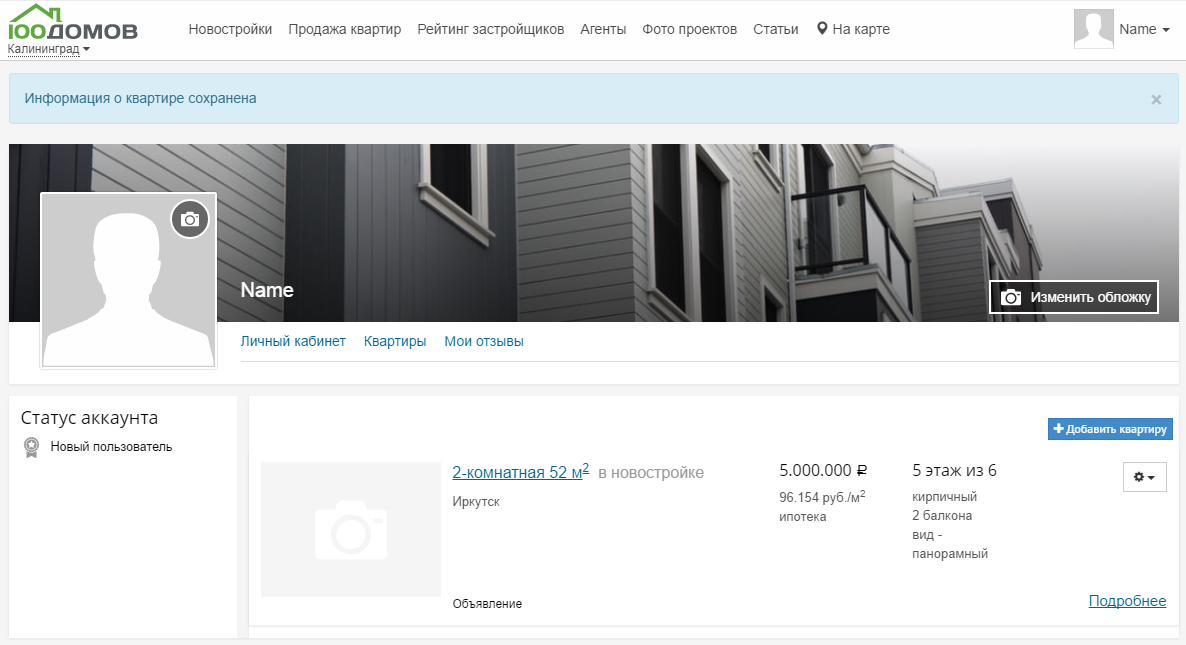1186x645 pixels.
Task: Open Рейтинг застройщиков page
Action: pos(490,29)
